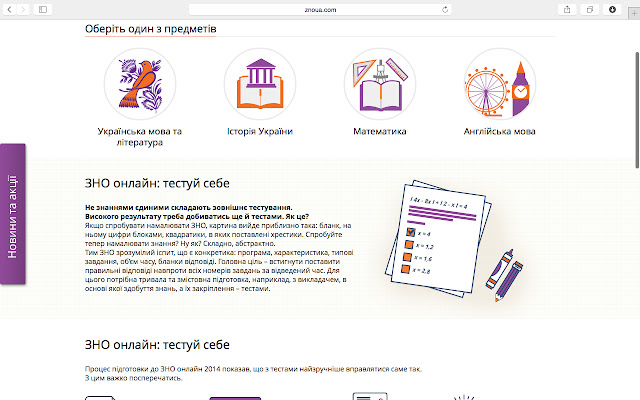
Task: Open the Share menu icon
Action: click(x=567, y=9)
